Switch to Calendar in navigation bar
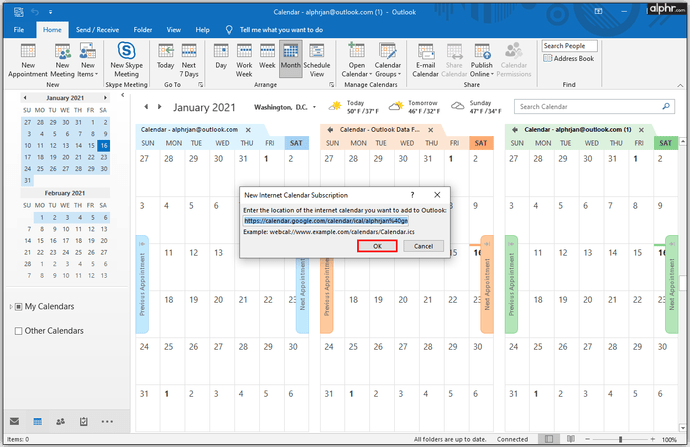This screenshot has width=690, height=447. [x=38, y=421]
